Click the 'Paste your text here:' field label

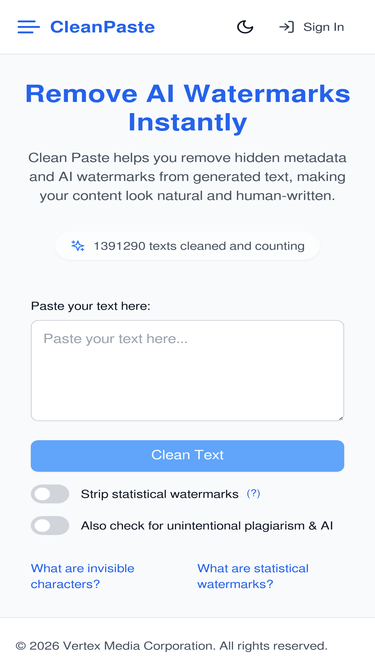91,306
